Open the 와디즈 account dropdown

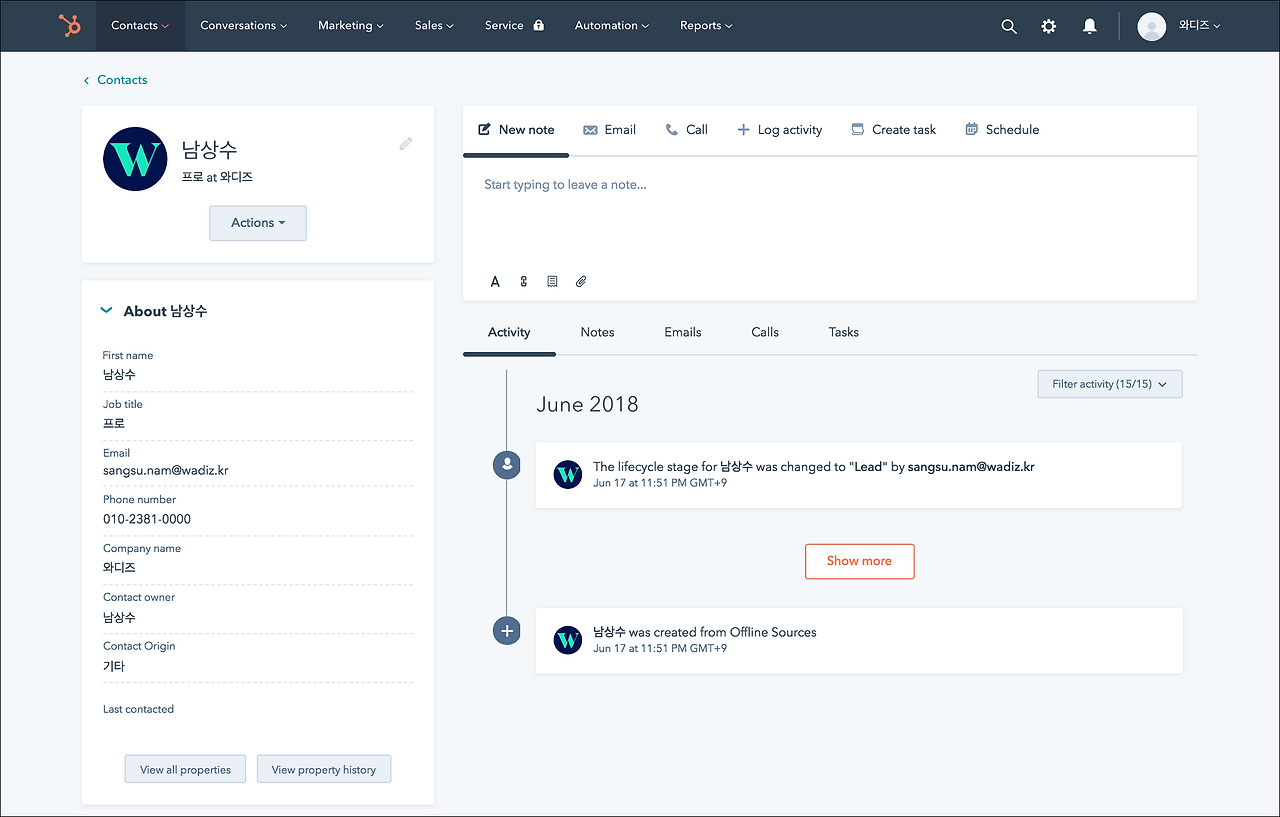1200,26
